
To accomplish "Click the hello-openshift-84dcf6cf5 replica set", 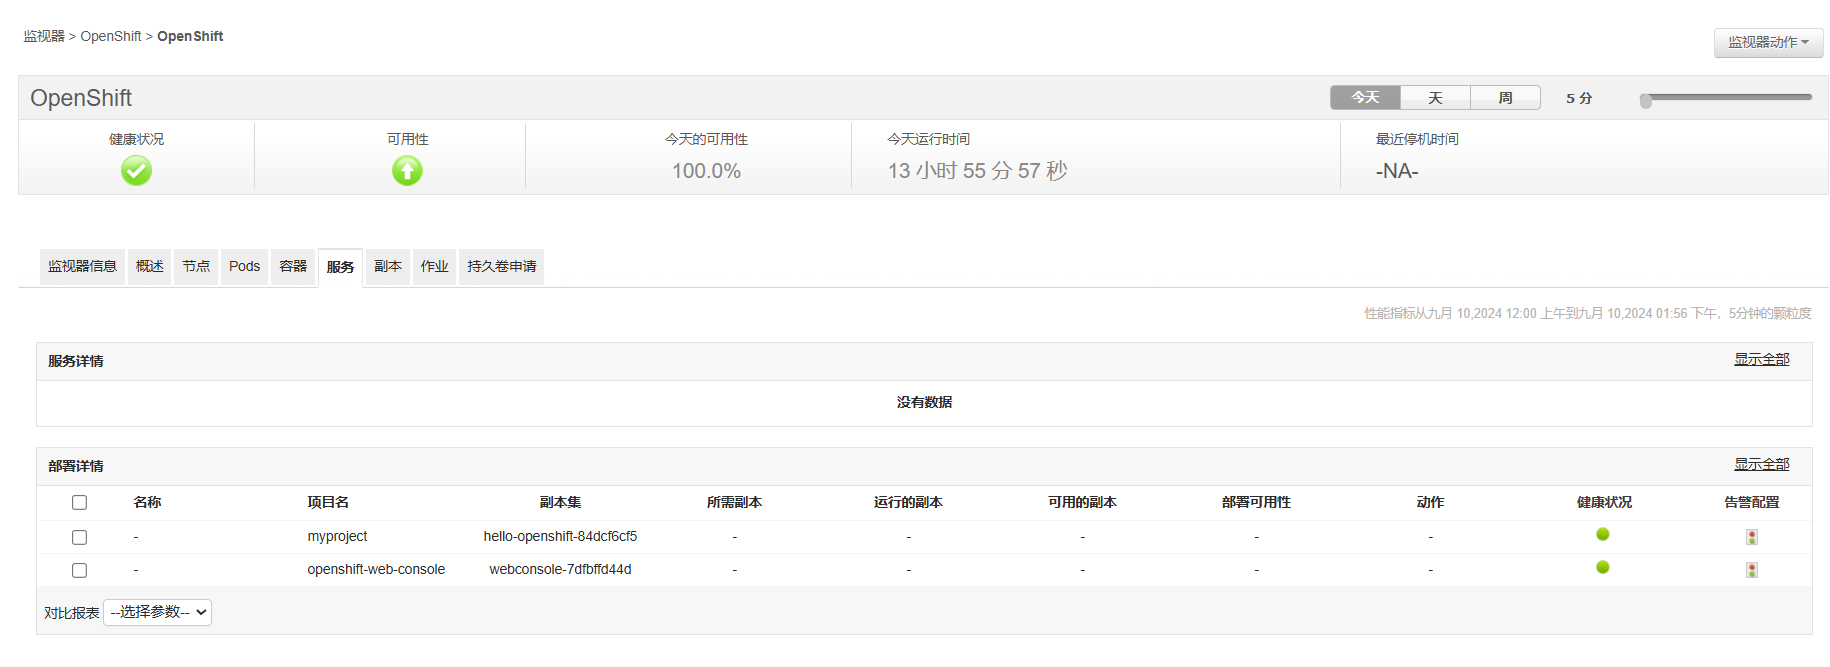I will coord(560,537).
